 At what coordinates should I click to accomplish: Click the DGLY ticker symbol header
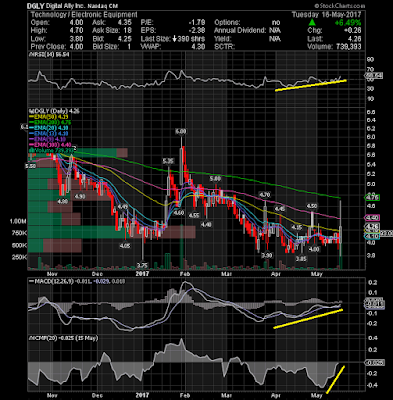pos(35,6)
